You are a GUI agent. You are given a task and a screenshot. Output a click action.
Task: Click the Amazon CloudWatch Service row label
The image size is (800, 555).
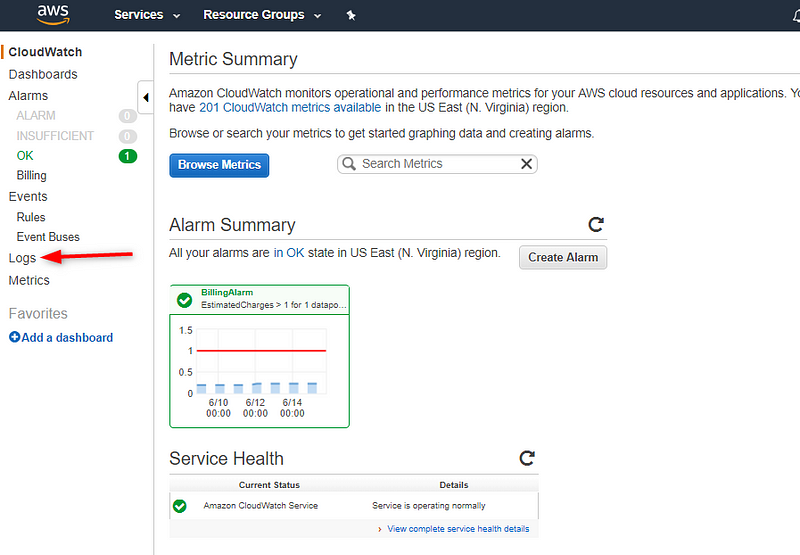pyautogui.click(x=261, y=506)
